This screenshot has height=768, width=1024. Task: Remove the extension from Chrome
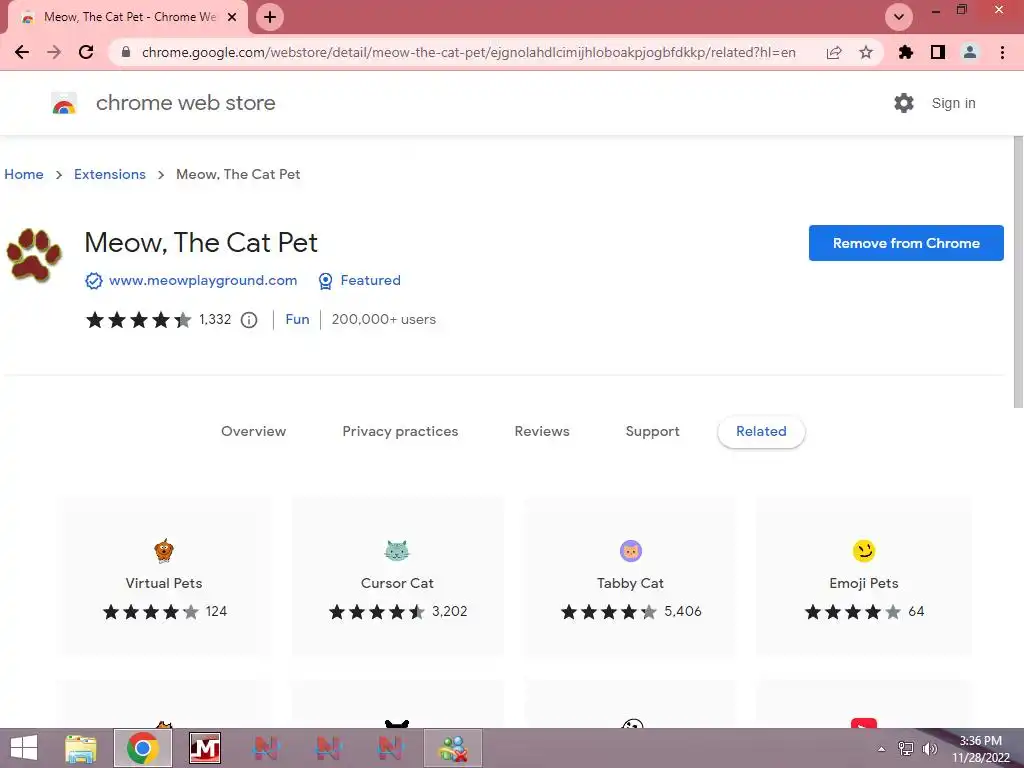tap(906, 243)
